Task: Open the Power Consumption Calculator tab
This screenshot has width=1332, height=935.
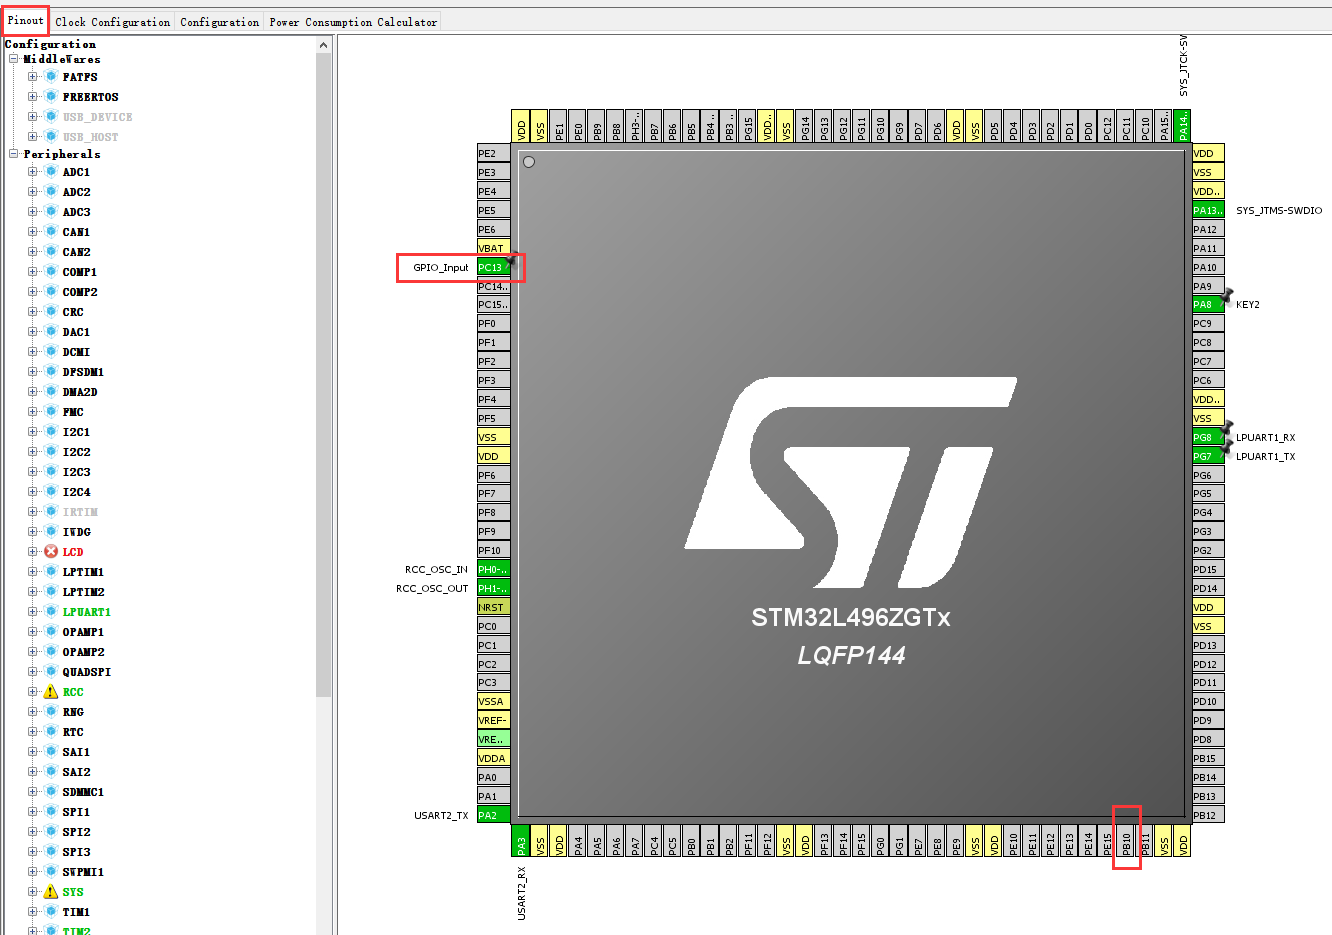Action: click(352, 20)
